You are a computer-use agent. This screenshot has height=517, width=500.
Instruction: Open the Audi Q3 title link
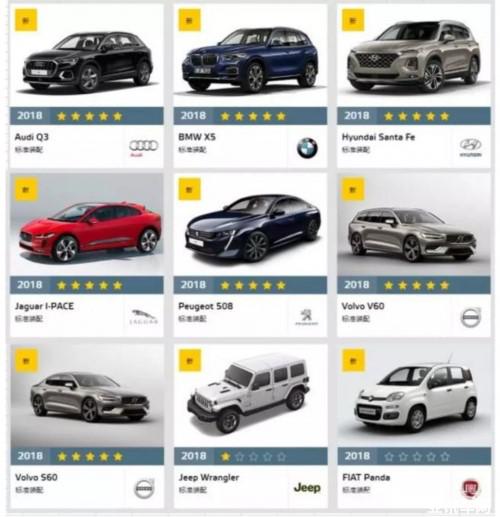click(32, 137)
